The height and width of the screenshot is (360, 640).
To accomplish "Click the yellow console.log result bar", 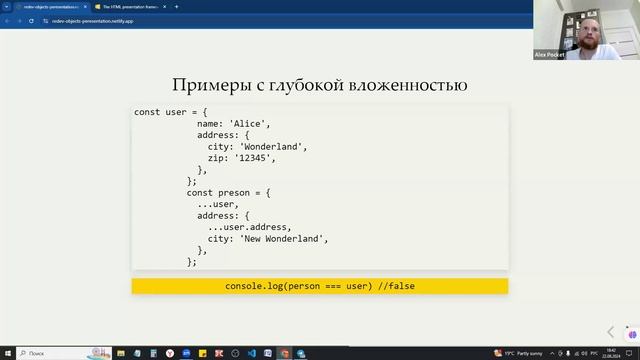I will 320,286.
